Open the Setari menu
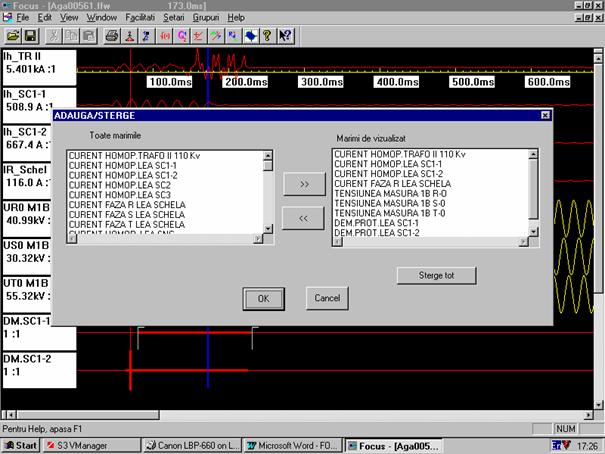605x454 pixels. click(174, 18)
